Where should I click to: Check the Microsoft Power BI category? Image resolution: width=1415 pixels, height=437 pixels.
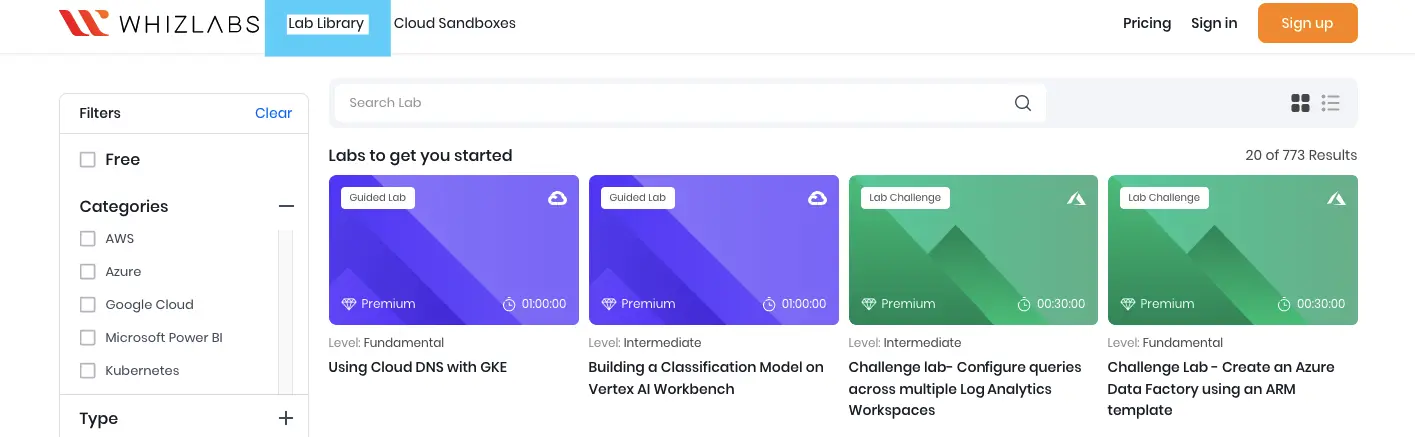(88, 338)
